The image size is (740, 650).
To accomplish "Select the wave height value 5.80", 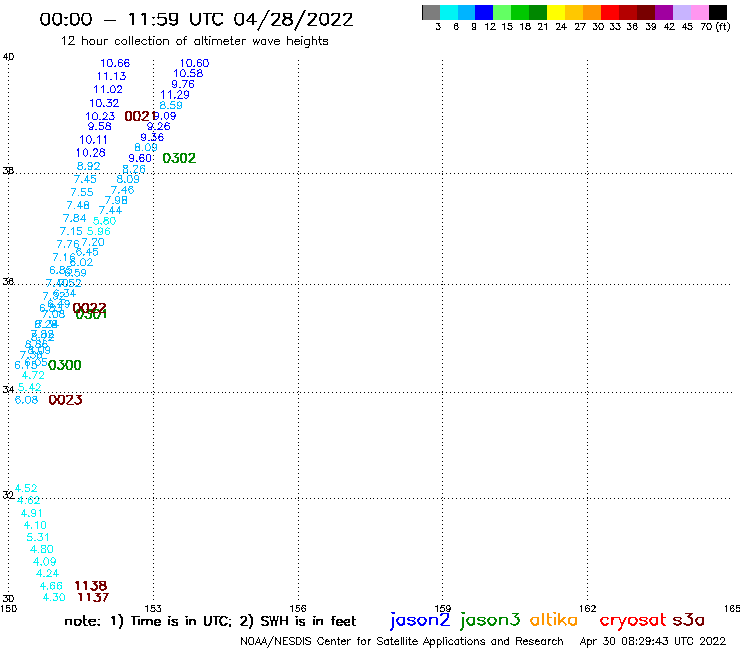I will coord(104,221).
